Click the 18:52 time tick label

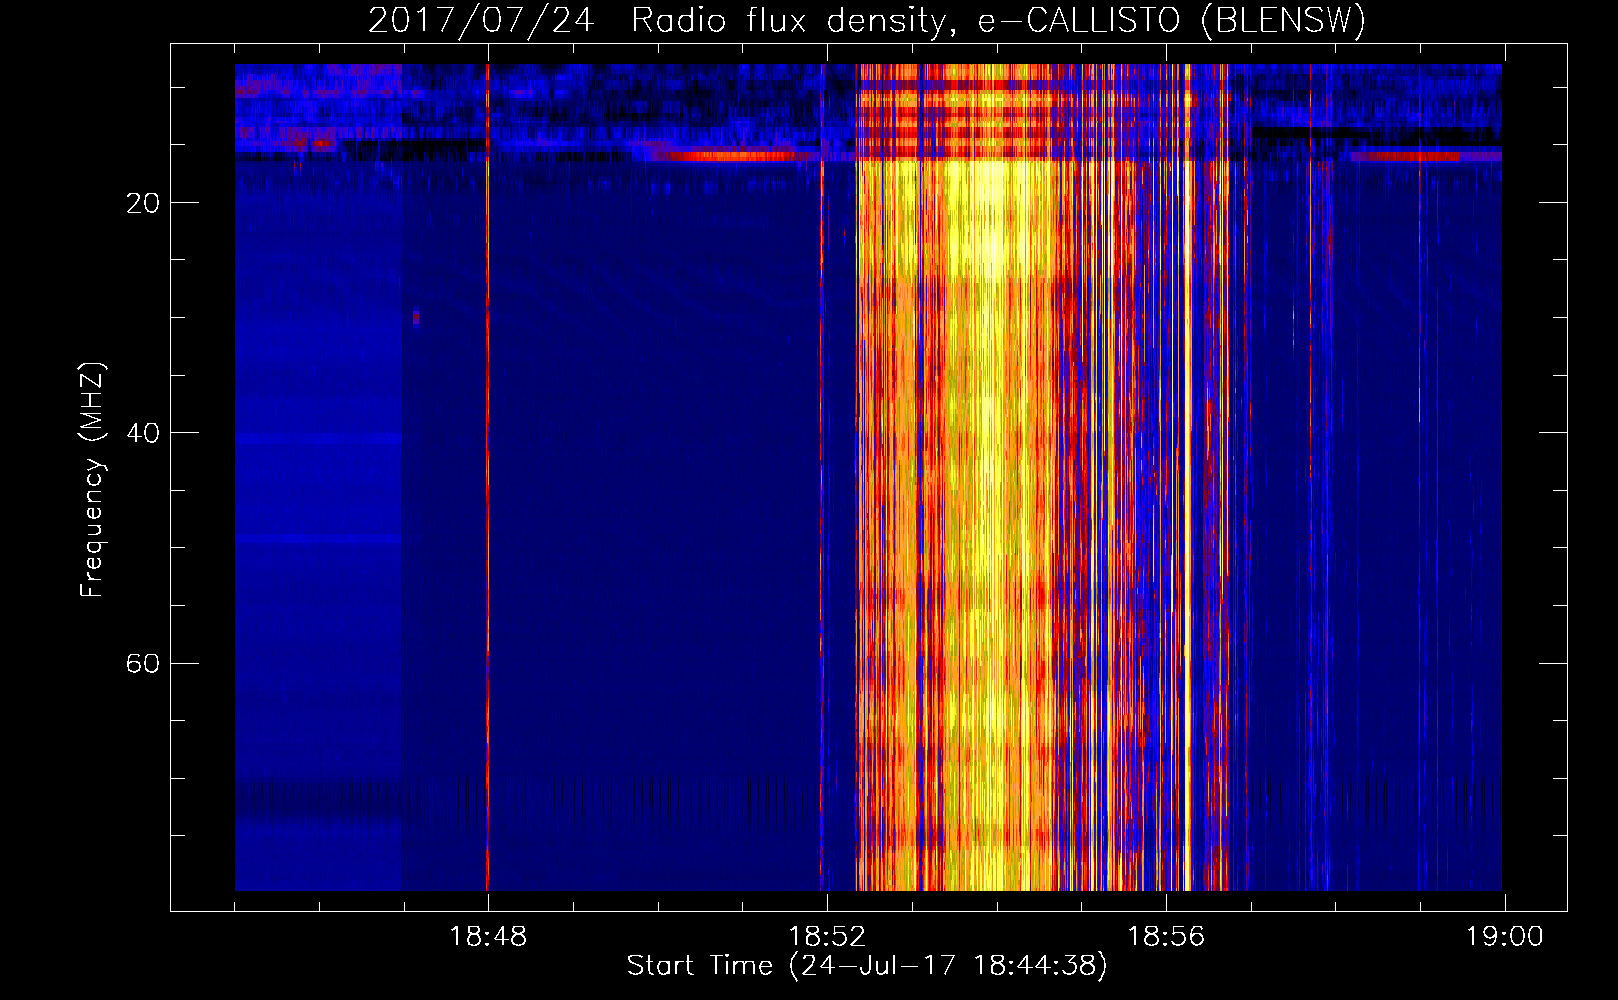(x=827, y=937)
